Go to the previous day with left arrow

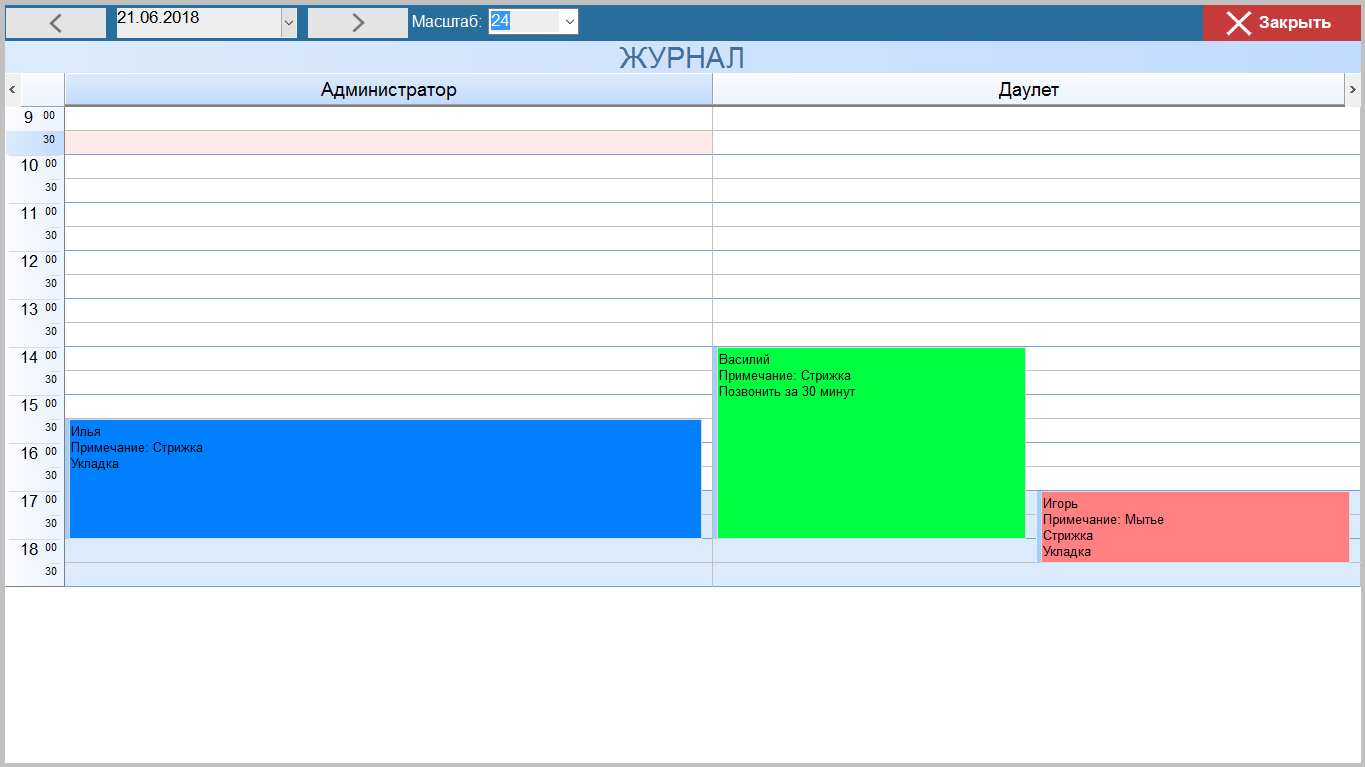click(x=55, y=23)
